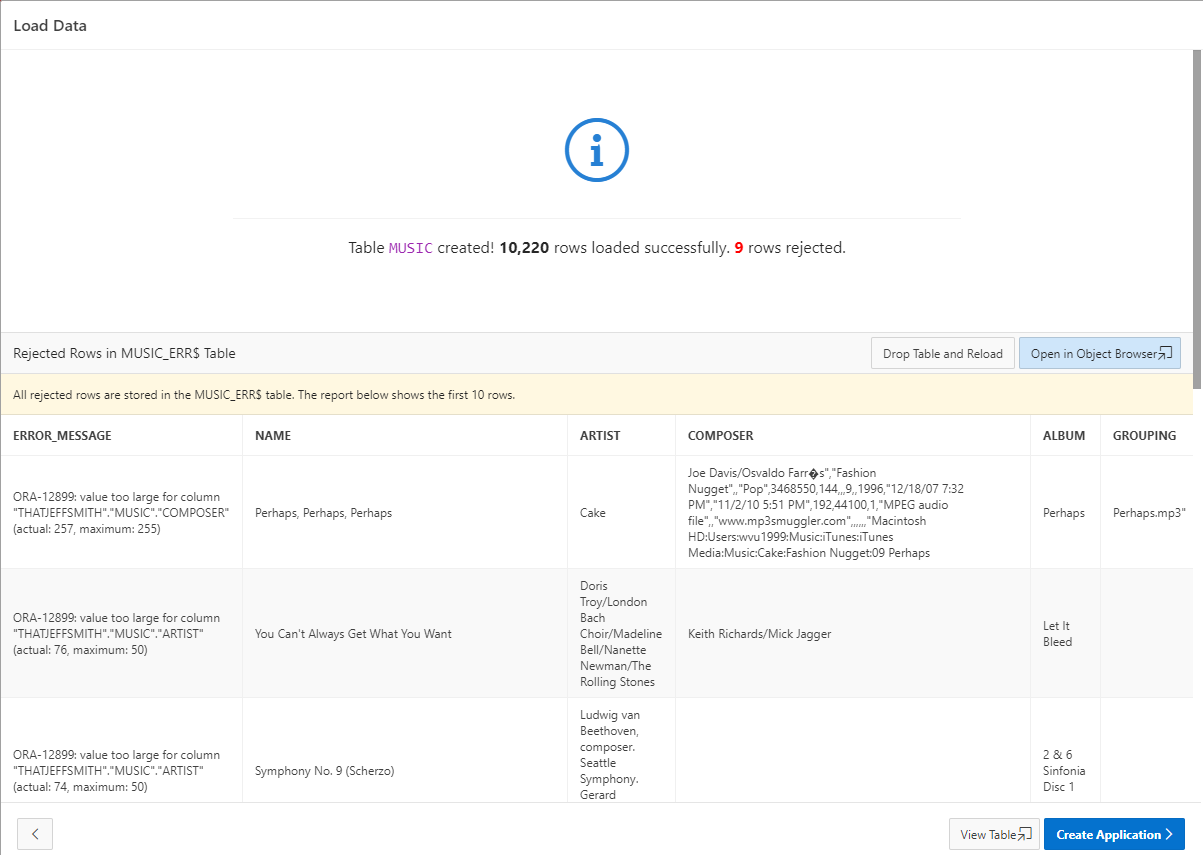
Task: Click the 'Joe Davis/Osvaldo Farr' composer cell
Action: coord(853,513)
